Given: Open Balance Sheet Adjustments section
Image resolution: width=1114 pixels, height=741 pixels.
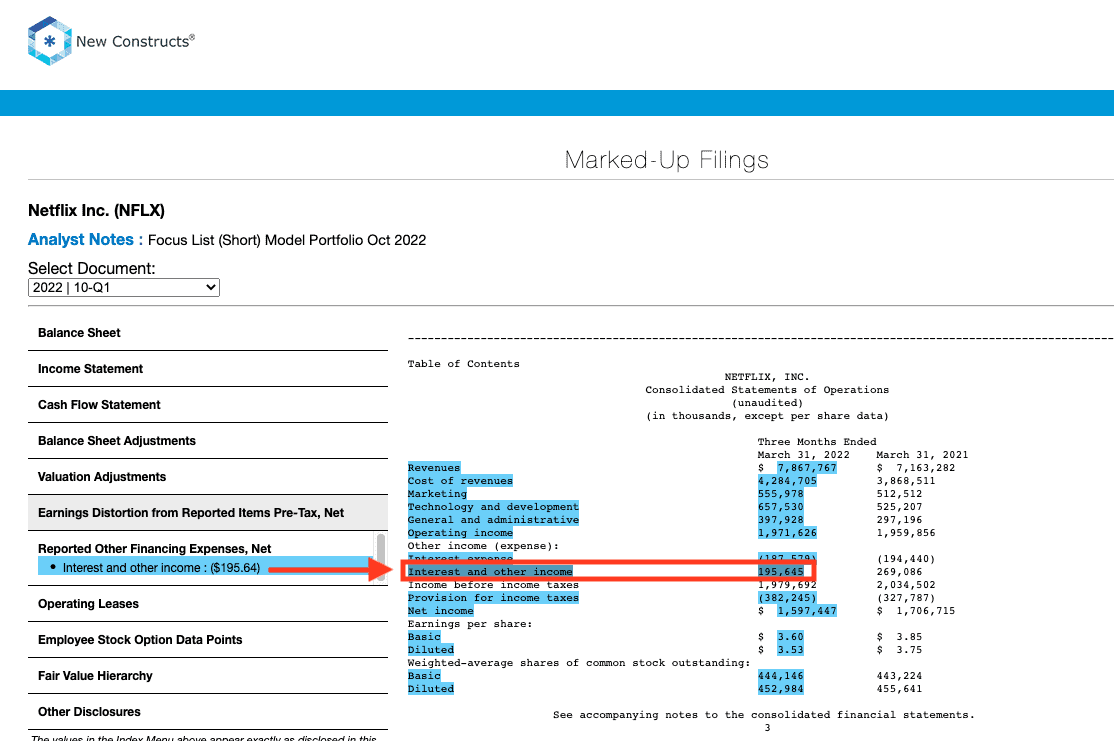Looking at the screenshot, I should point(207,441).
